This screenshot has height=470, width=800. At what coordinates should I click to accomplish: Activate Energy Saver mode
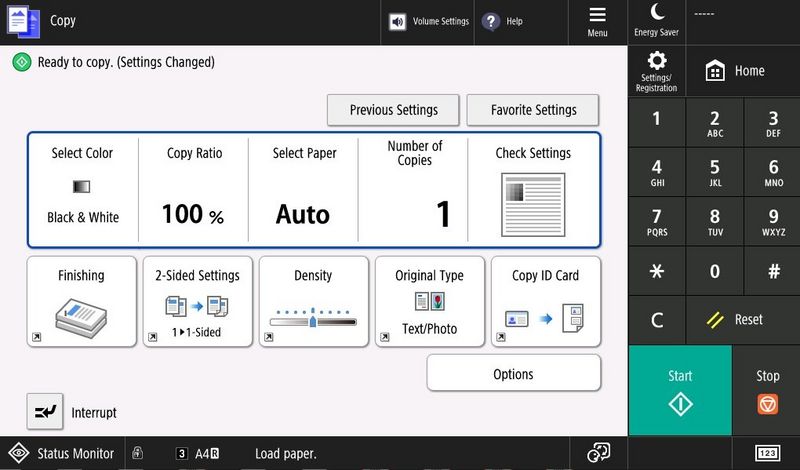click(656, 20)
